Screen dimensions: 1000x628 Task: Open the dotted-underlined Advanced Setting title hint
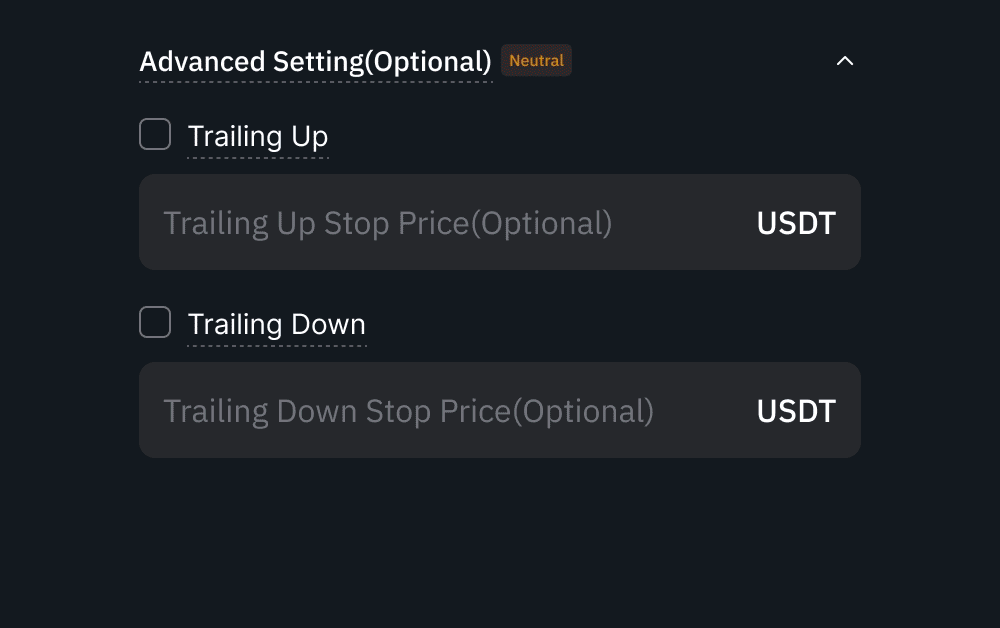pos(315,62)
